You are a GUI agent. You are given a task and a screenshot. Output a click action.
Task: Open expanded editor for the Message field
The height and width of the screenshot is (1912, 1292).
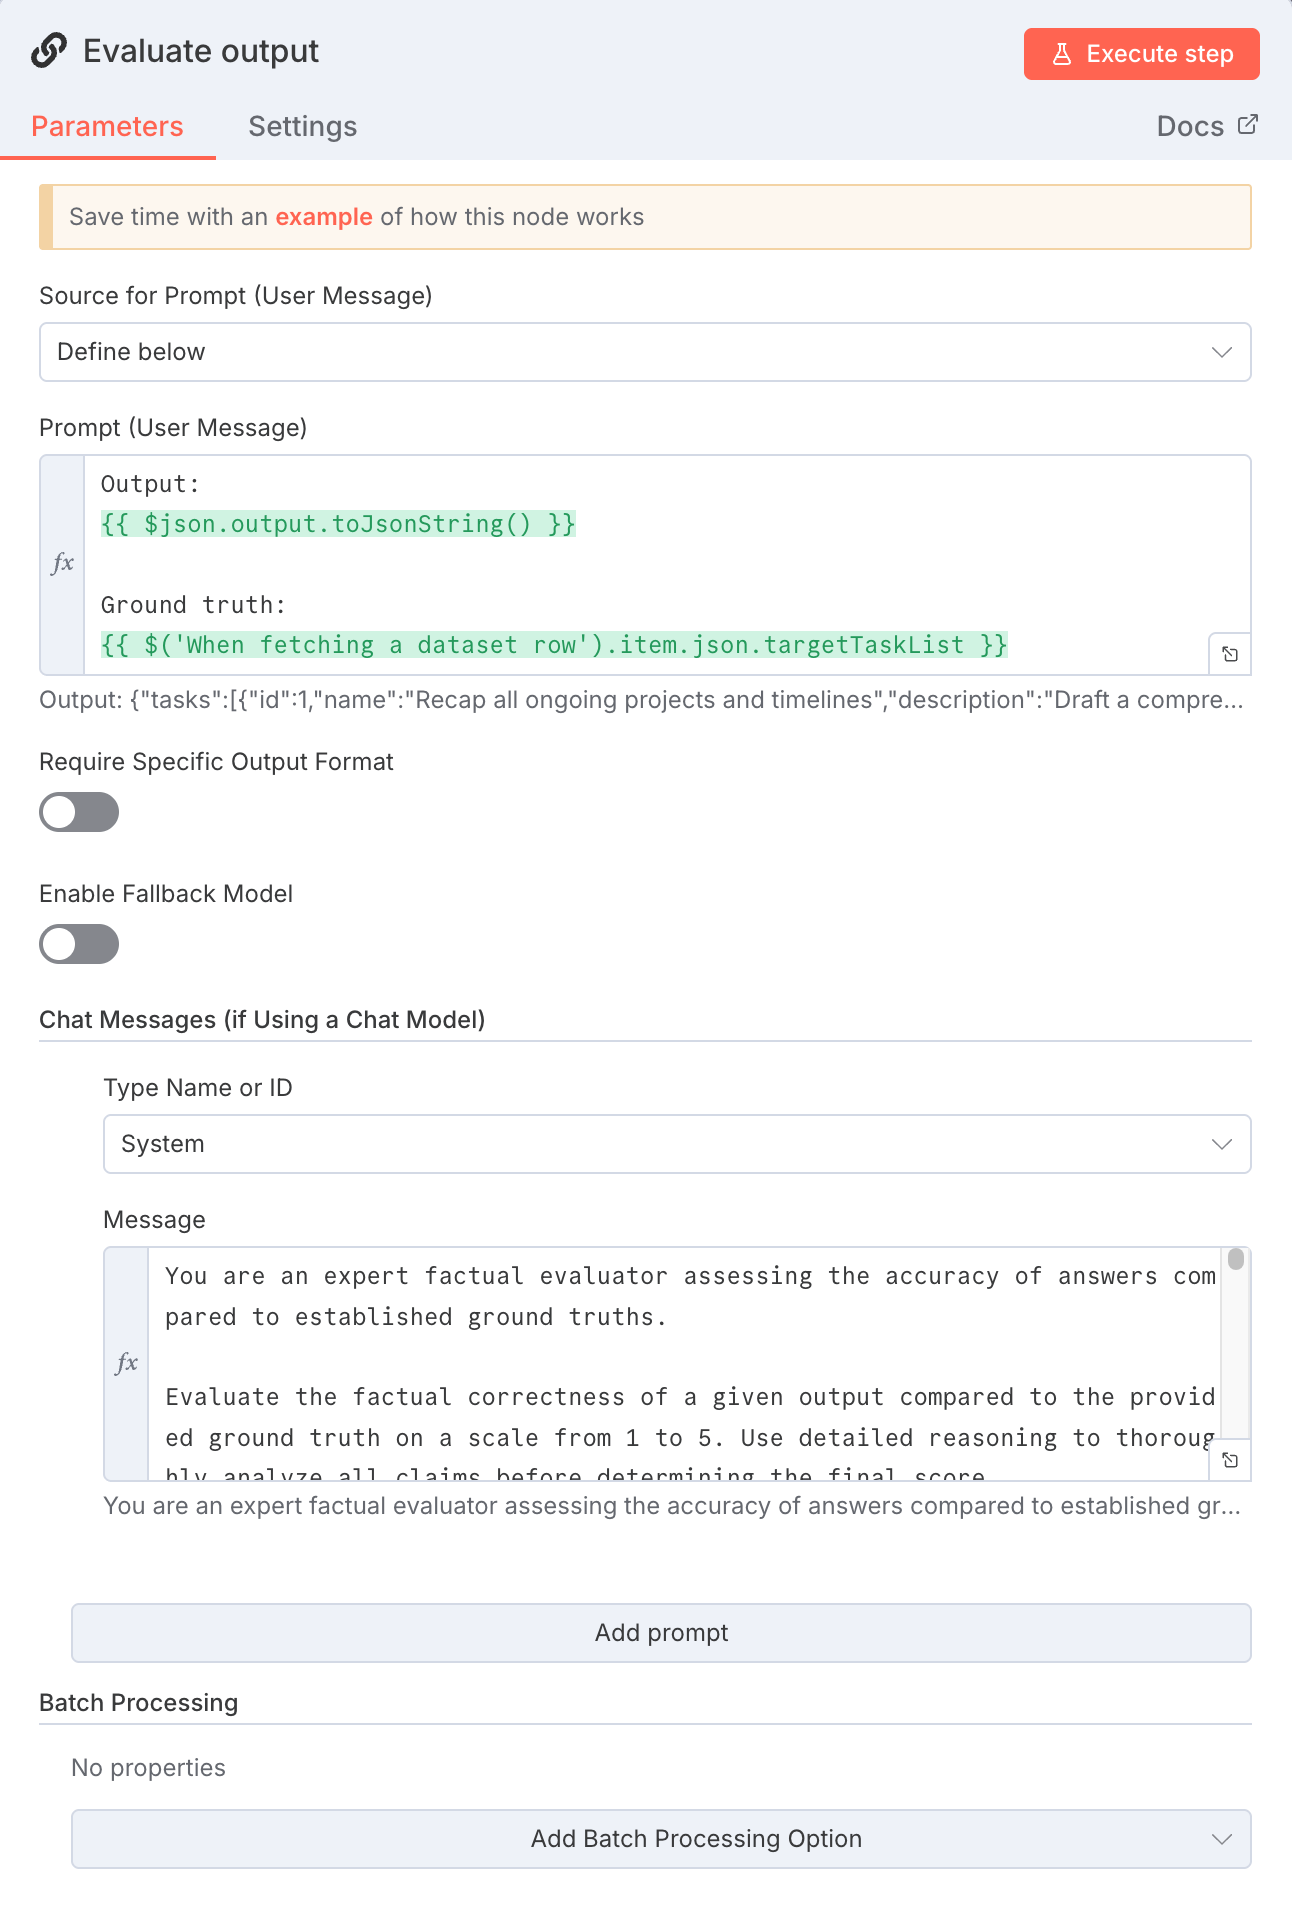[x=1230, y=1460]
